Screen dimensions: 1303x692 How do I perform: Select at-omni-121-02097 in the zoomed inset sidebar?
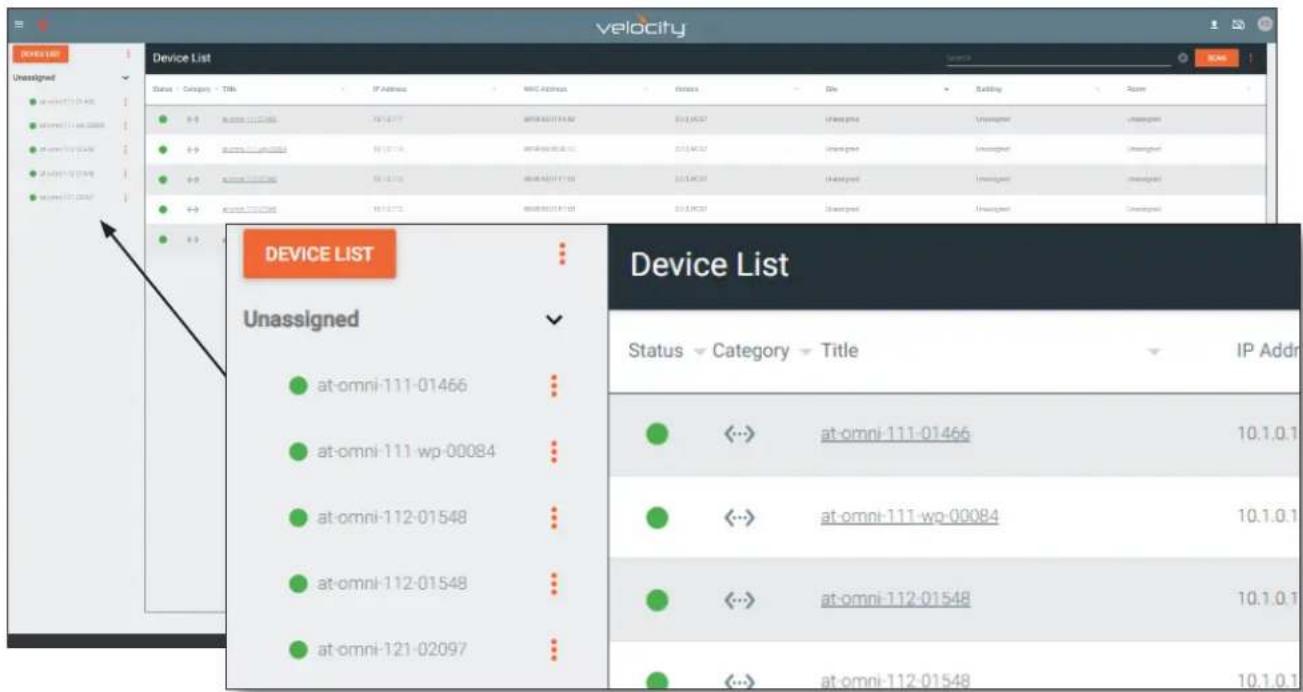click(x=391, y=649)
